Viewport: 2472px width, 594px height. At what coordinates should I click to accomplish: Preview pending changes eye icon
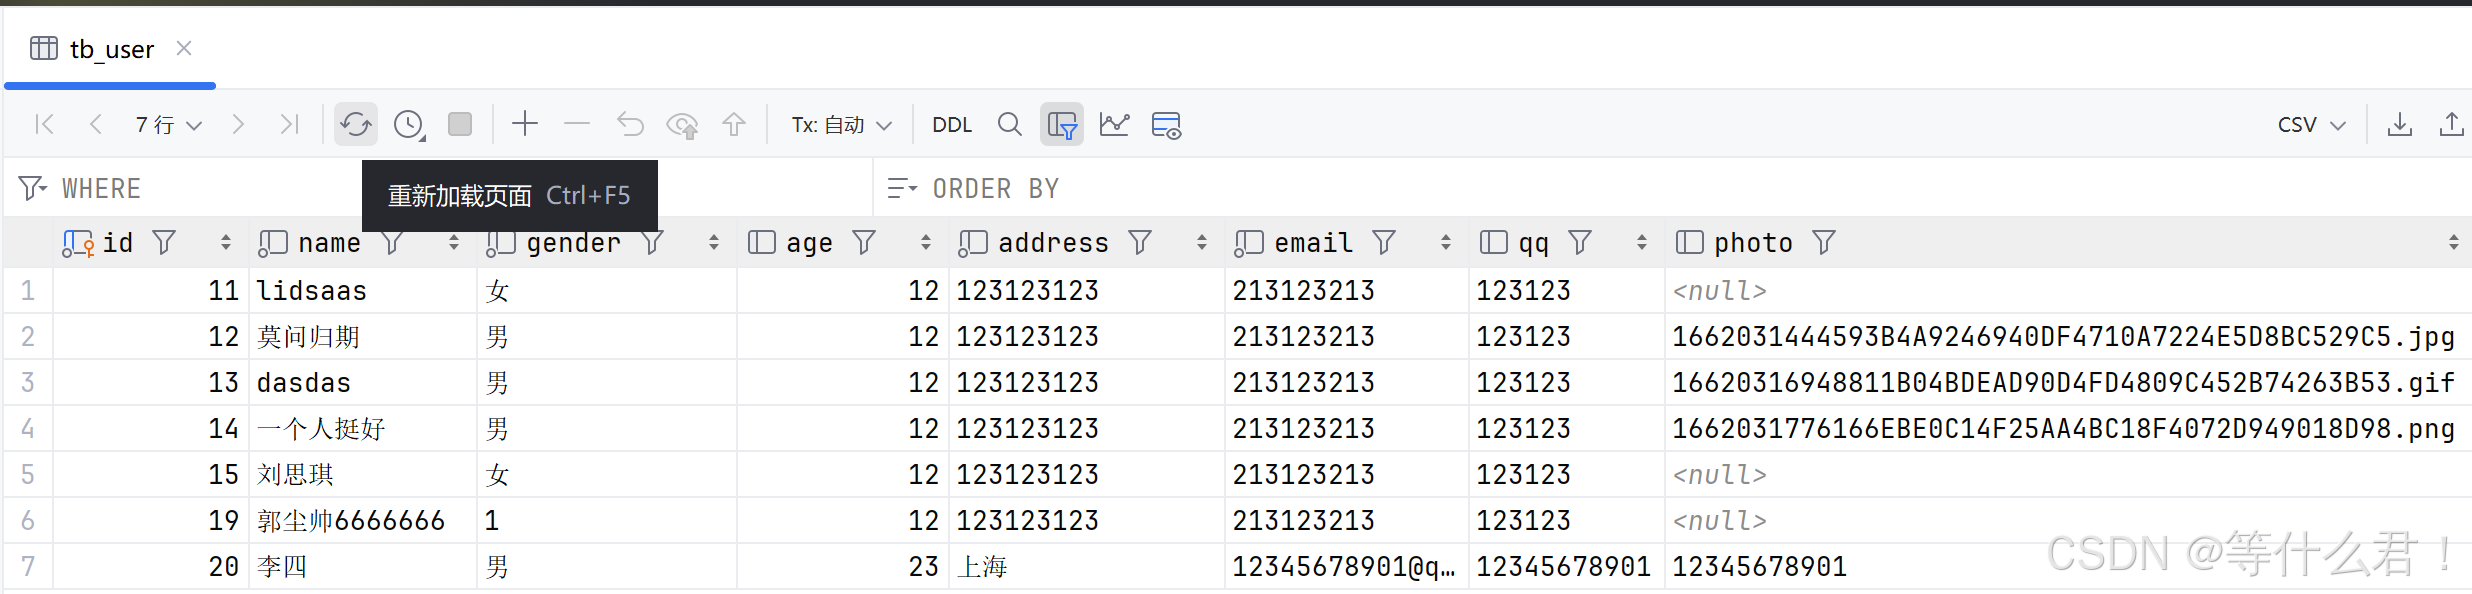682,125
